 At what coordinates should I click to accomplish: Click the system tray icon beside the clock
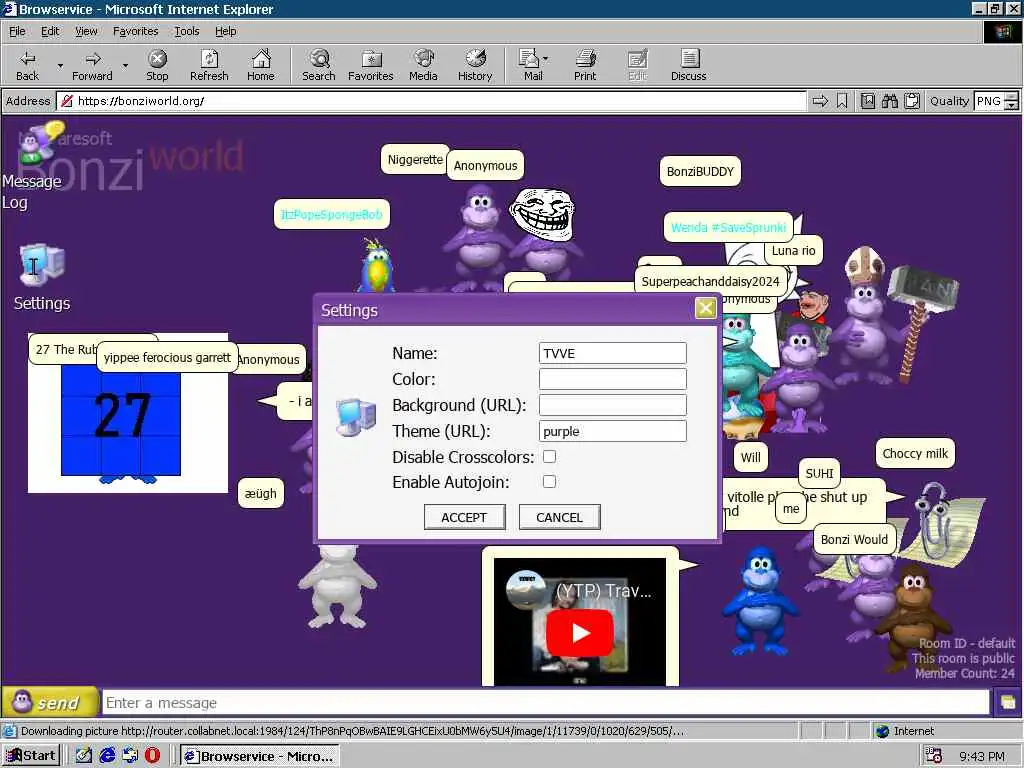(x=934, y=756)
